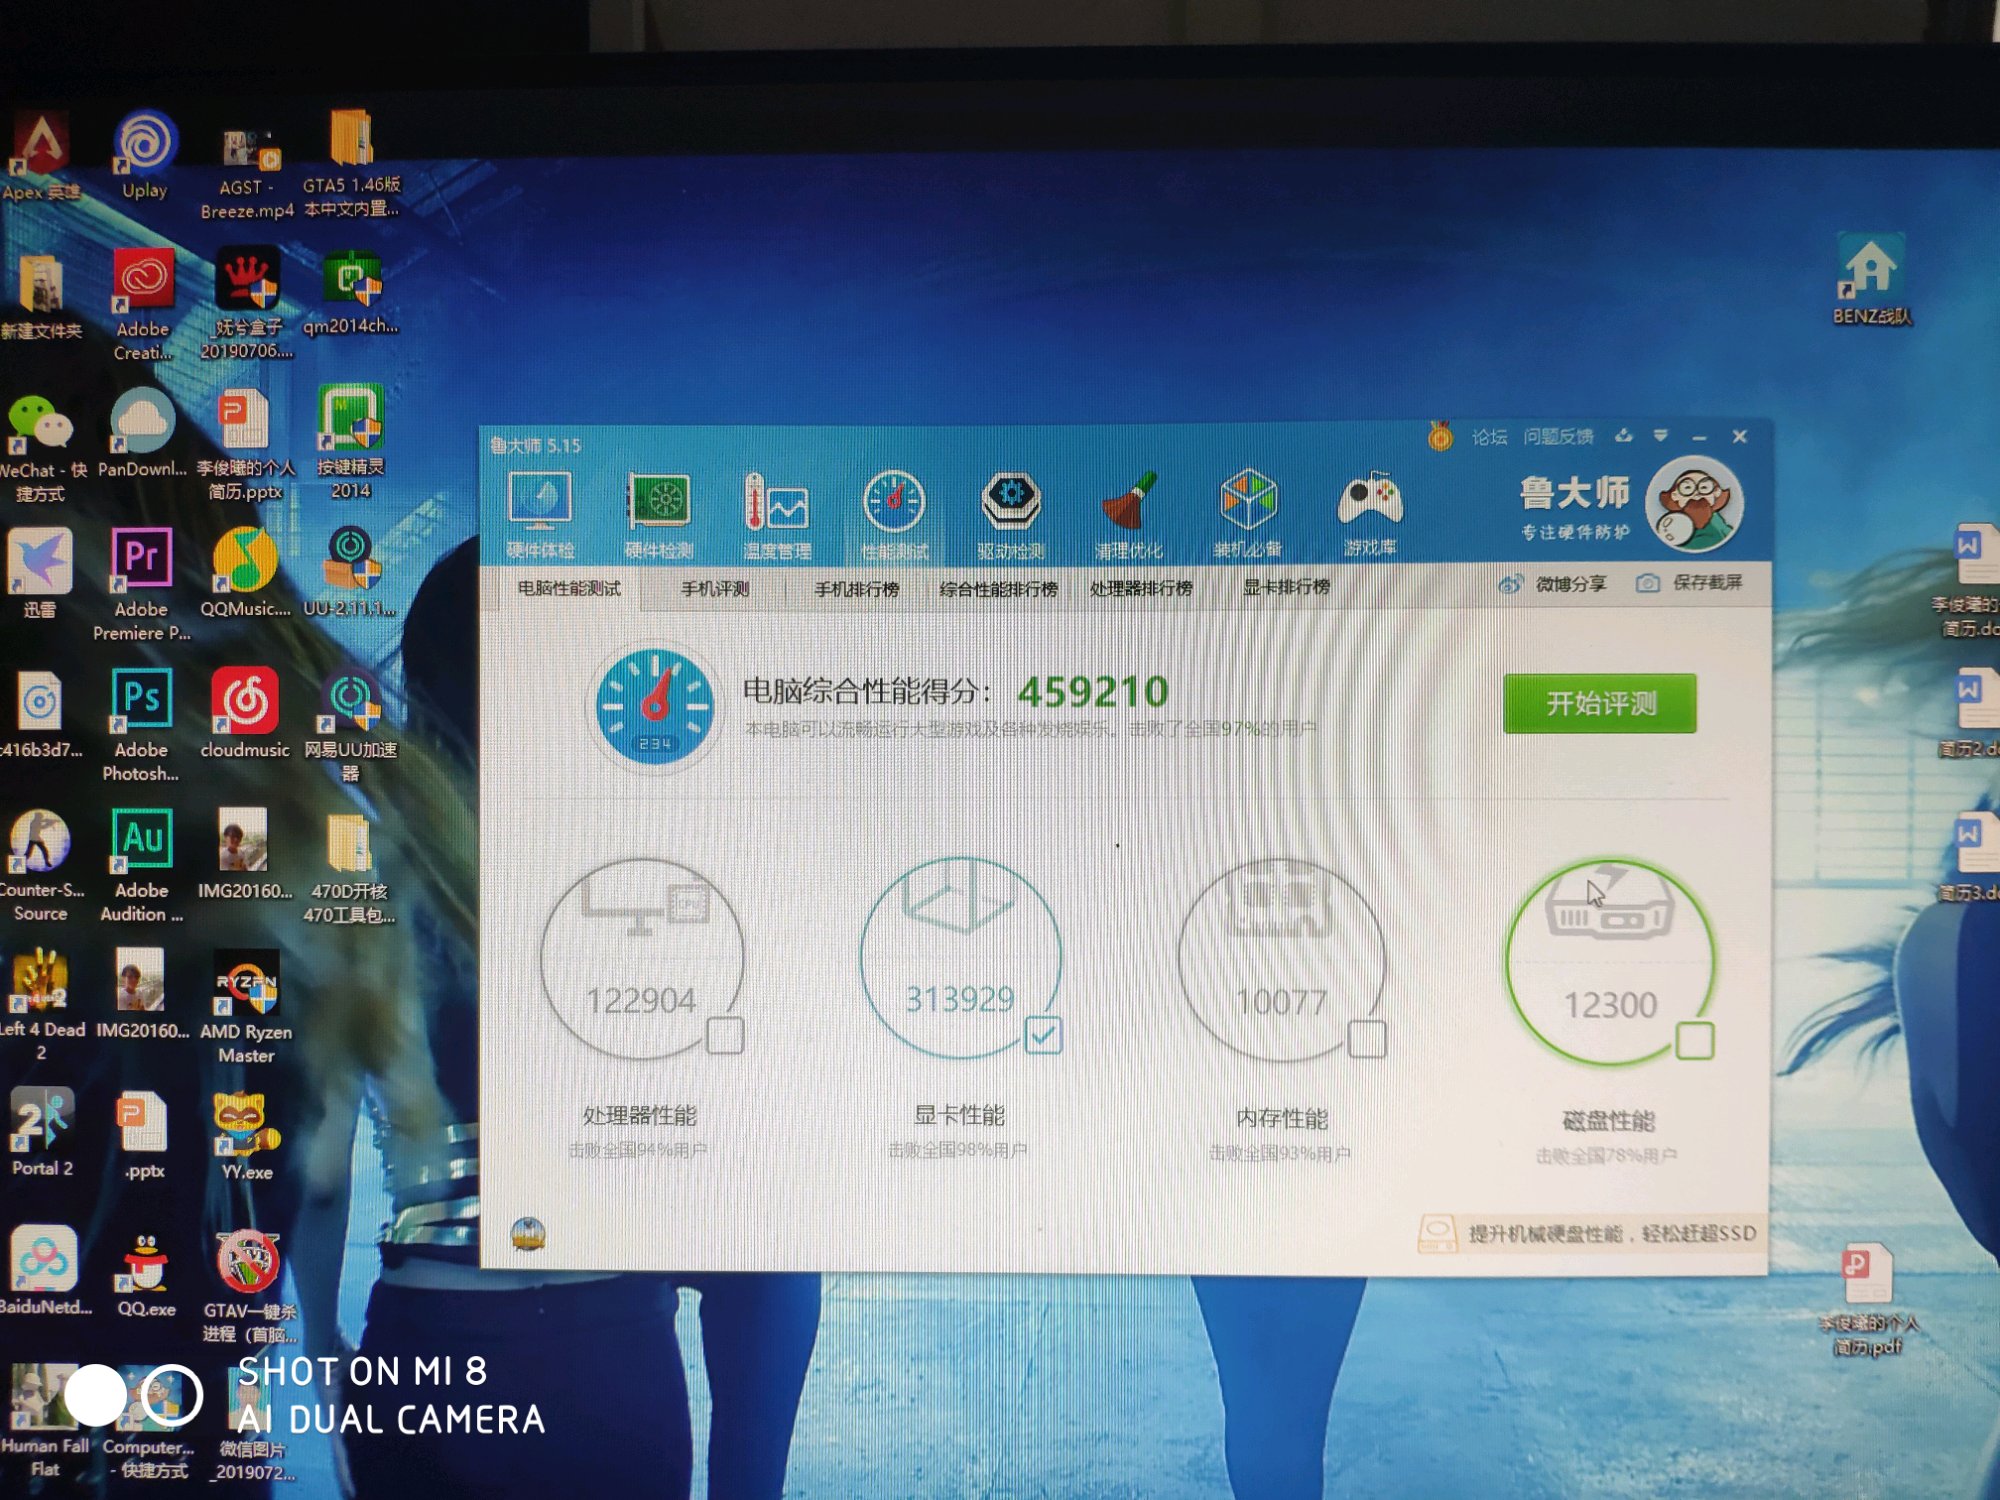Click the gold medal icon in title bar

(x=1440, y=437)
